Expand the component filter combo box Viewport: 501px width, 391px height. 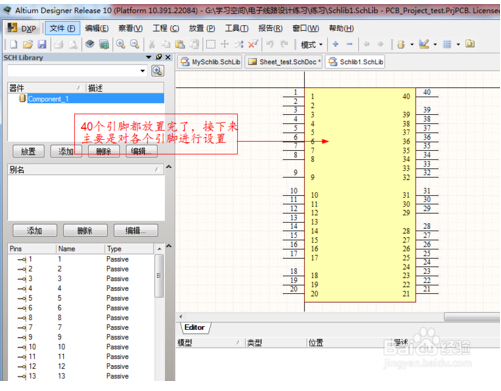coord(142,71)
